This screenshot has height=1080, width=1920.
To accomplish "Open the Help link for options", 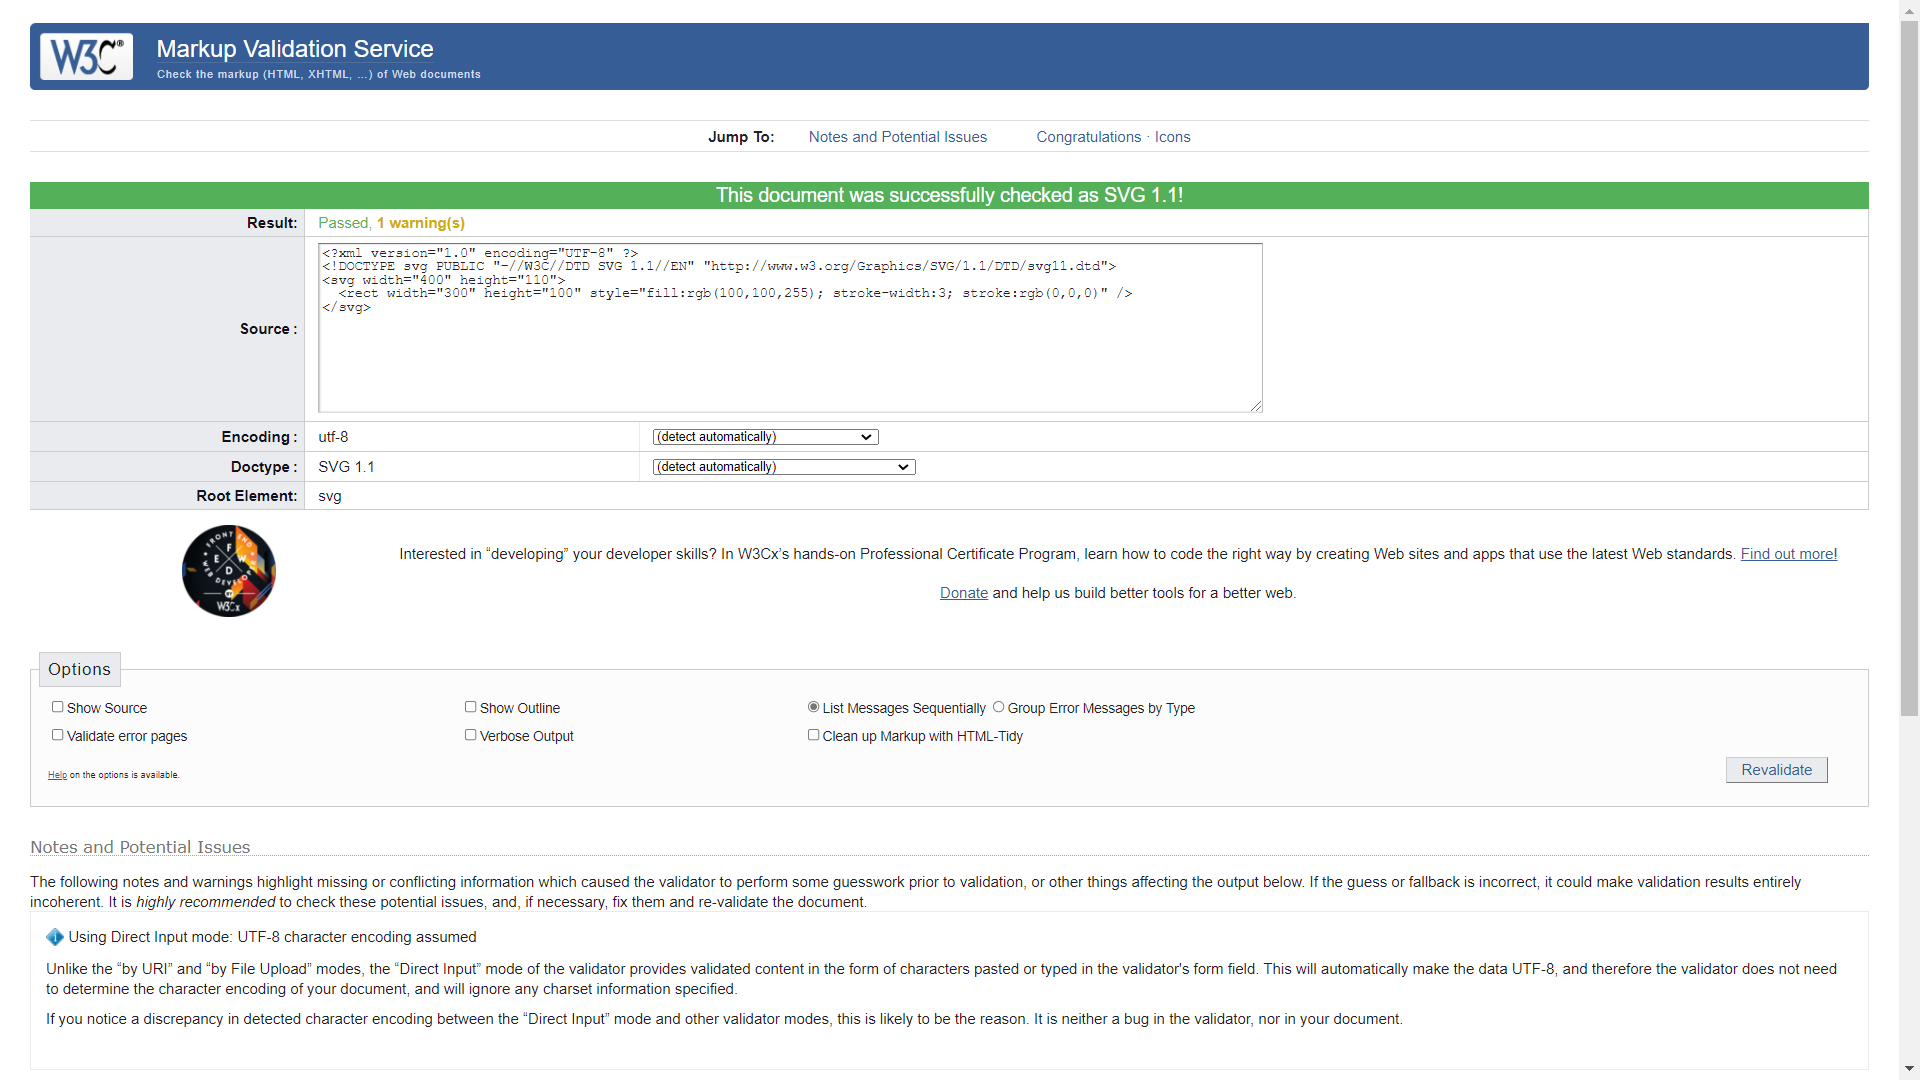I will tap(57, 775).
